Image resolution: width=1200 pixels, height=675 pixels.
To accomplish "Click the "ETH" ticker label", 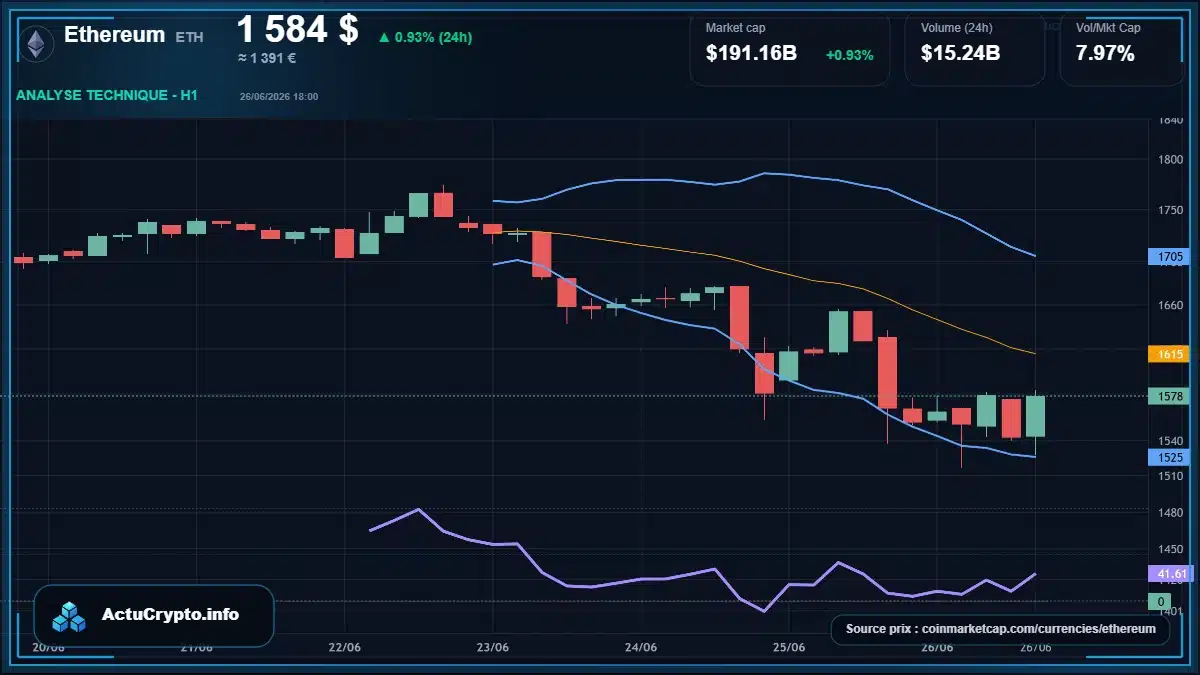I will (x=189, y=37).
